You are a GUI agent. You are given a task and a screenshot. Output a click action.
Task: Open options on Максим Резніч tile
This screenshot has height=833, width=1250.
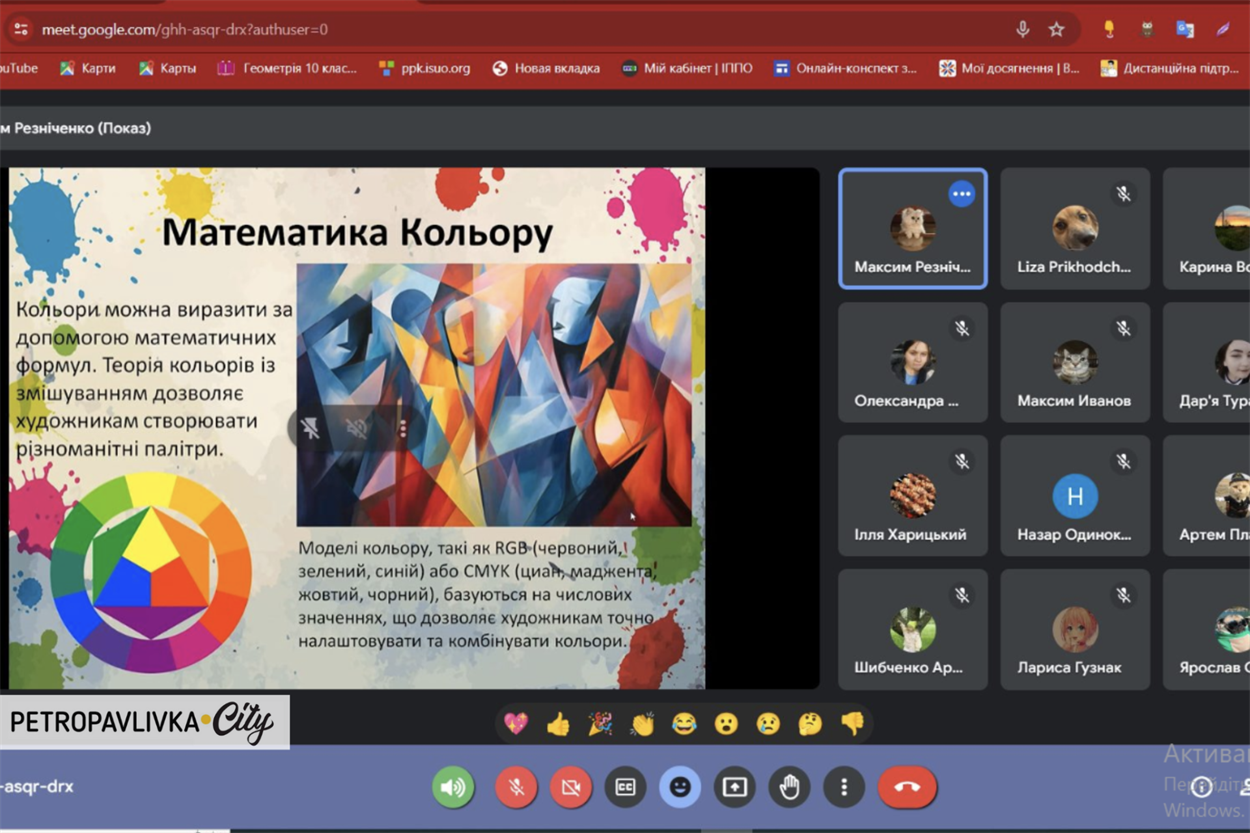961,194
